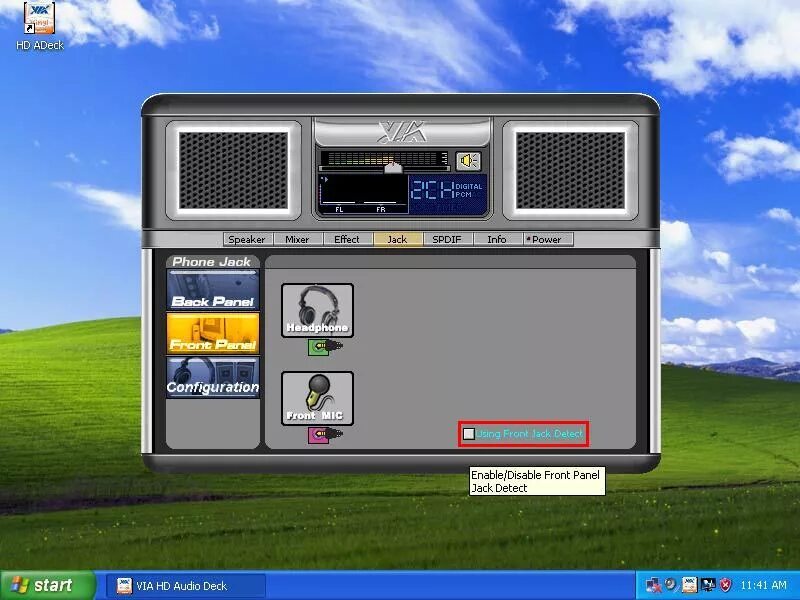Viewport: 800px width, 600px height.
Task: Click the pink microphone plug connector
Action: click(x=325, y=435)
